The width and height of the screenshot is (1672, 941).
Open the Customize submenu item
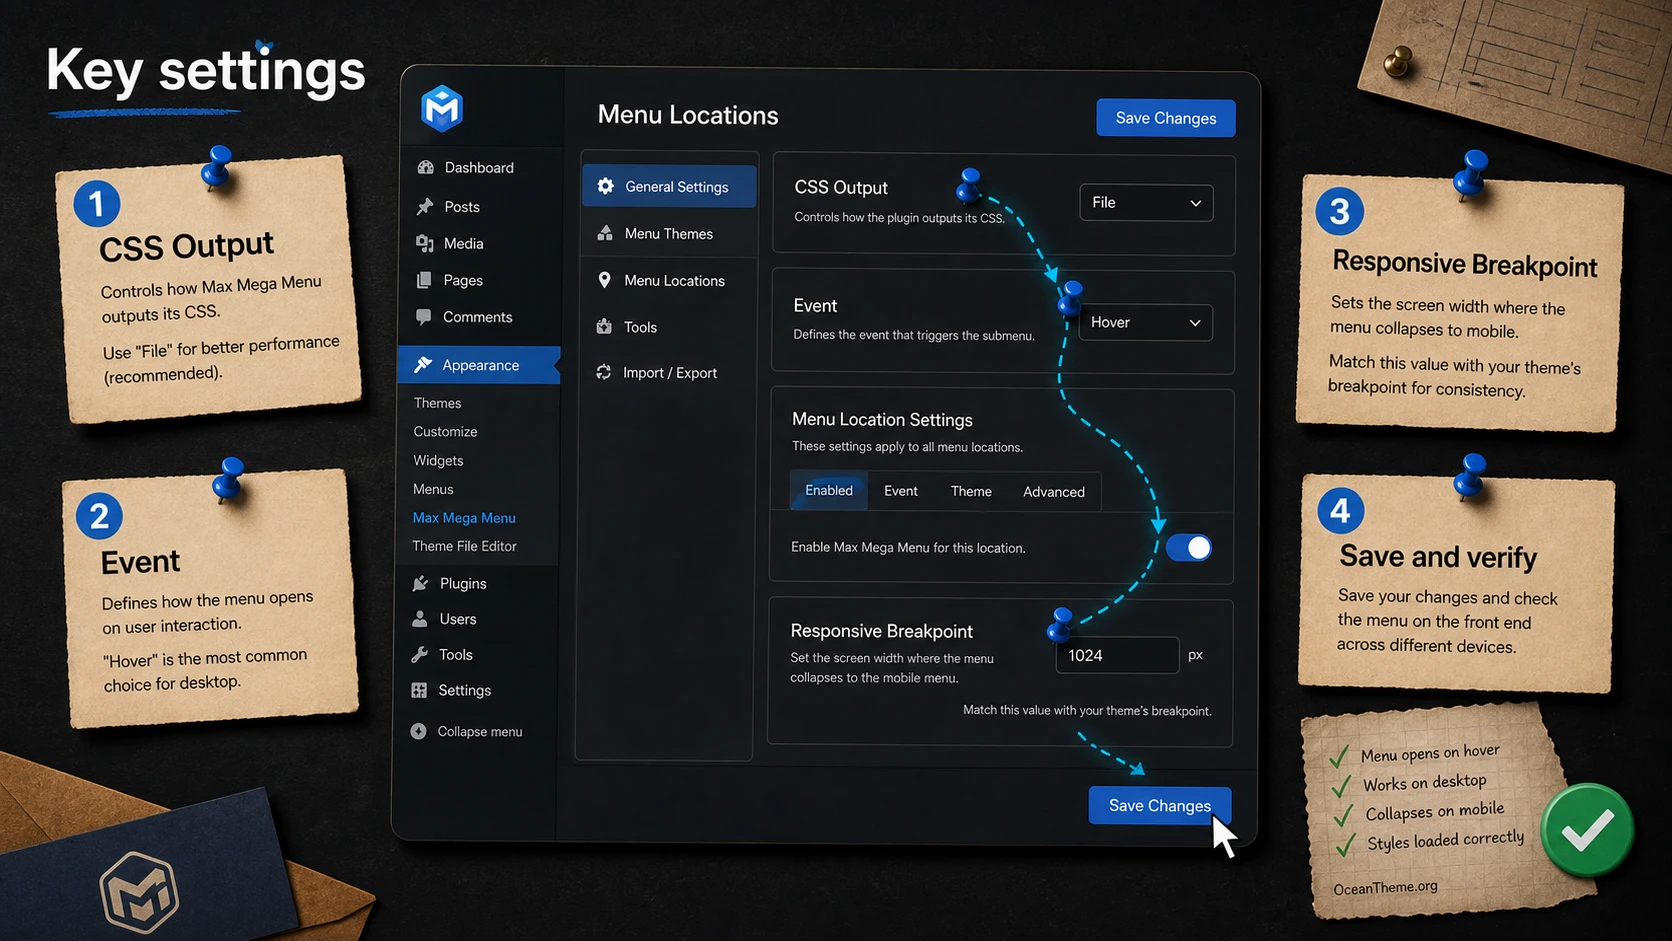pyautogui.click(x=445, y=432)
